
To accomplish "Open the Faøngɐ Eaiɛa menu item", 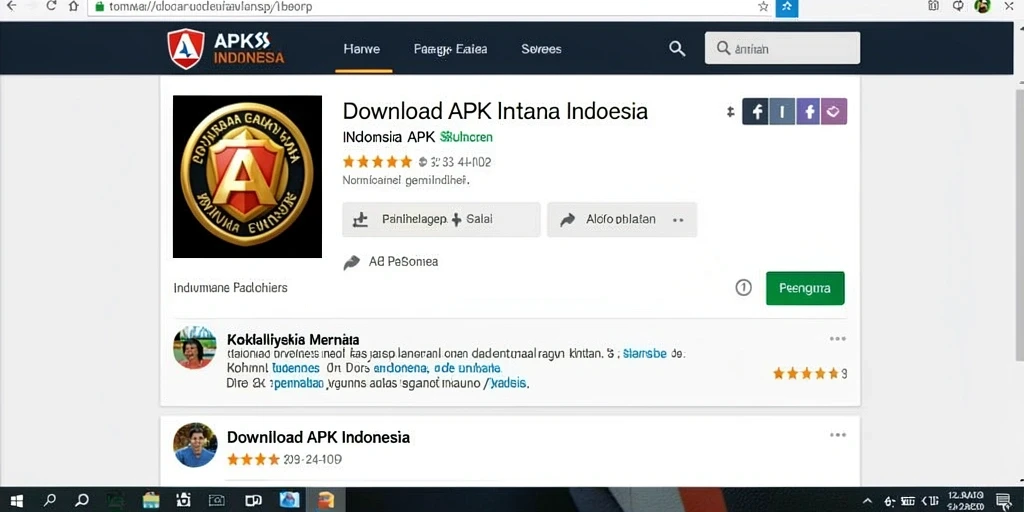I will pos(451,49).
